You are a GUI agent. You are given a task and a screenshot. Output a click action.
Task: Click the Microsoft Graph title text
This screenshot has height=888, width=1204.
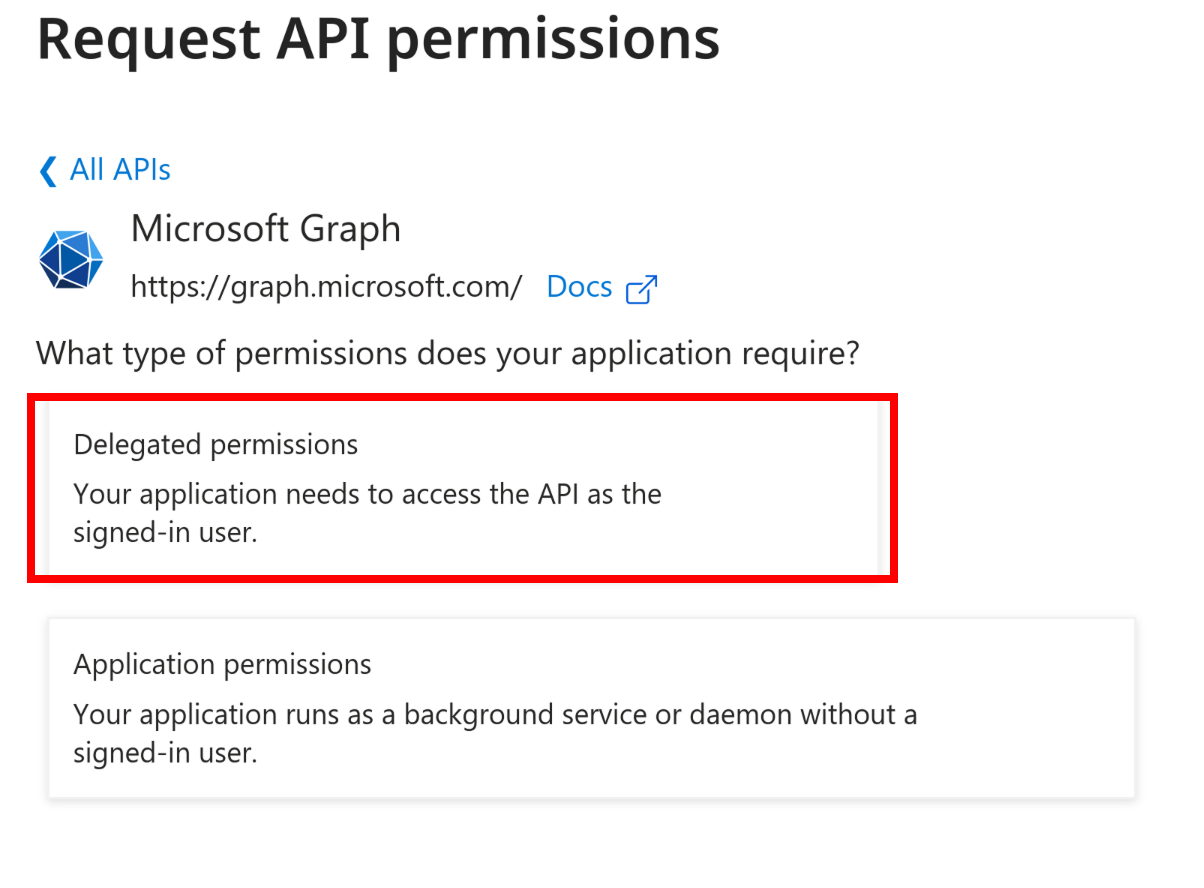(265, 230)
